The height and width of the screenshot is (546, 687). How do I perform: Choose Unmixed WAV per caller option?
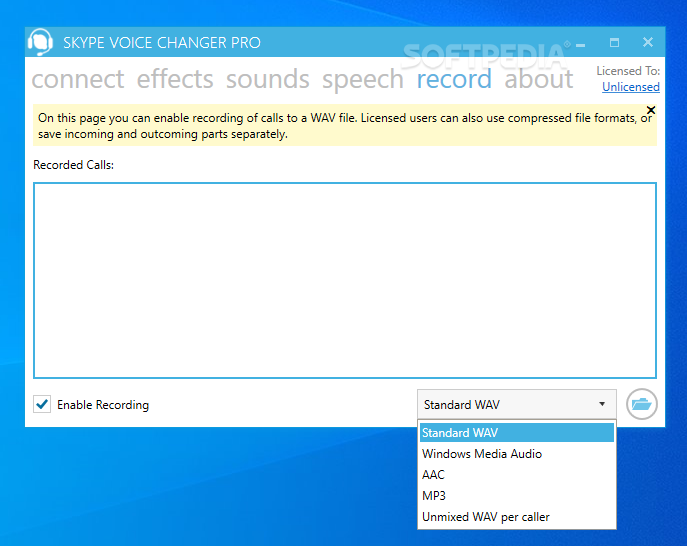pyautogui.click(x=517, y=517)
